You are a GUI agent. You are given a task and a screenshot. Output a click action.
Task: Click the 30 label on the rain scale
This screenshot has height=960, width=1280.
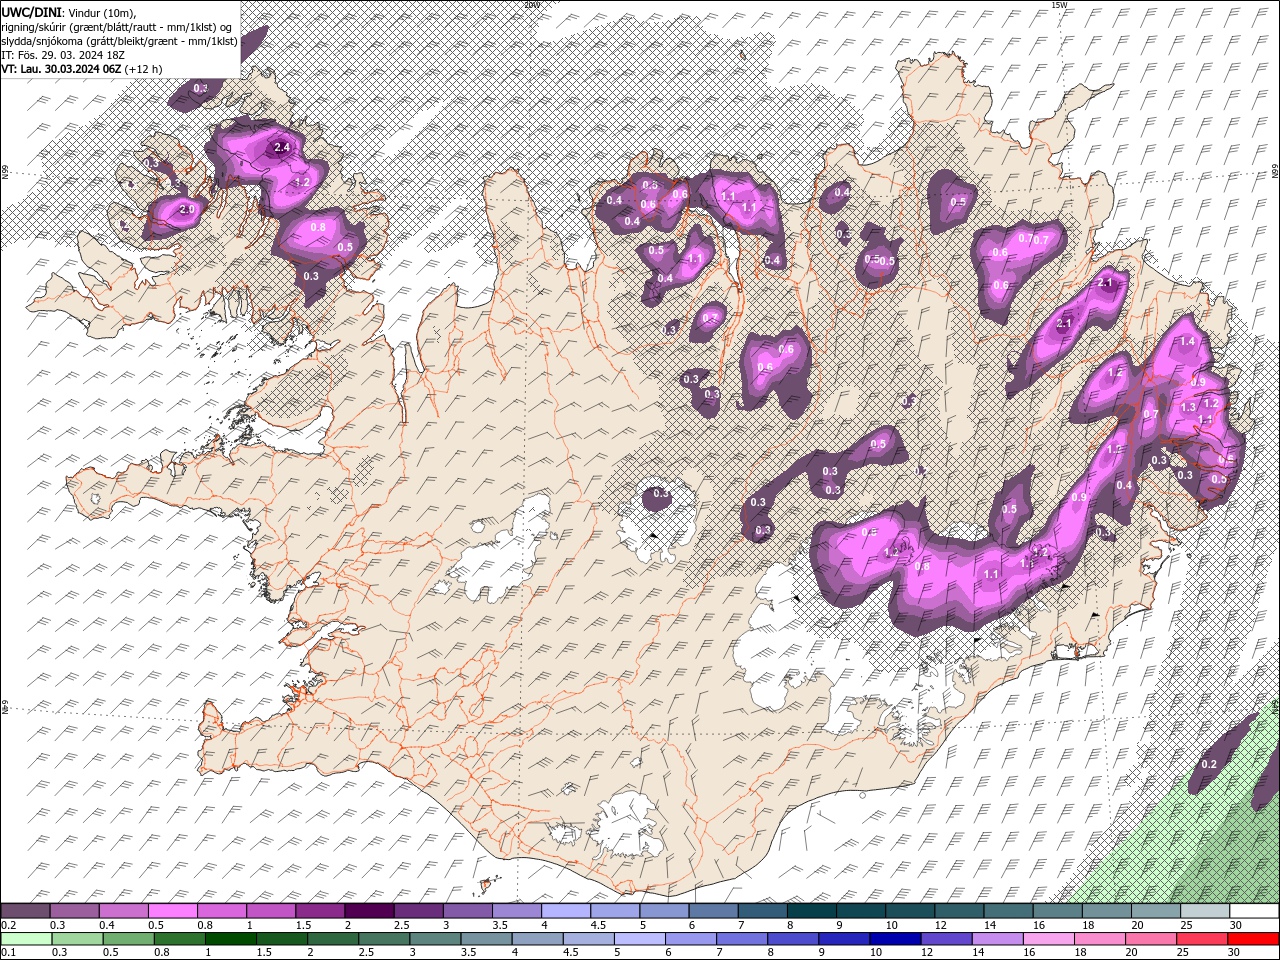pyautogui.click(x=1233, y=953)
